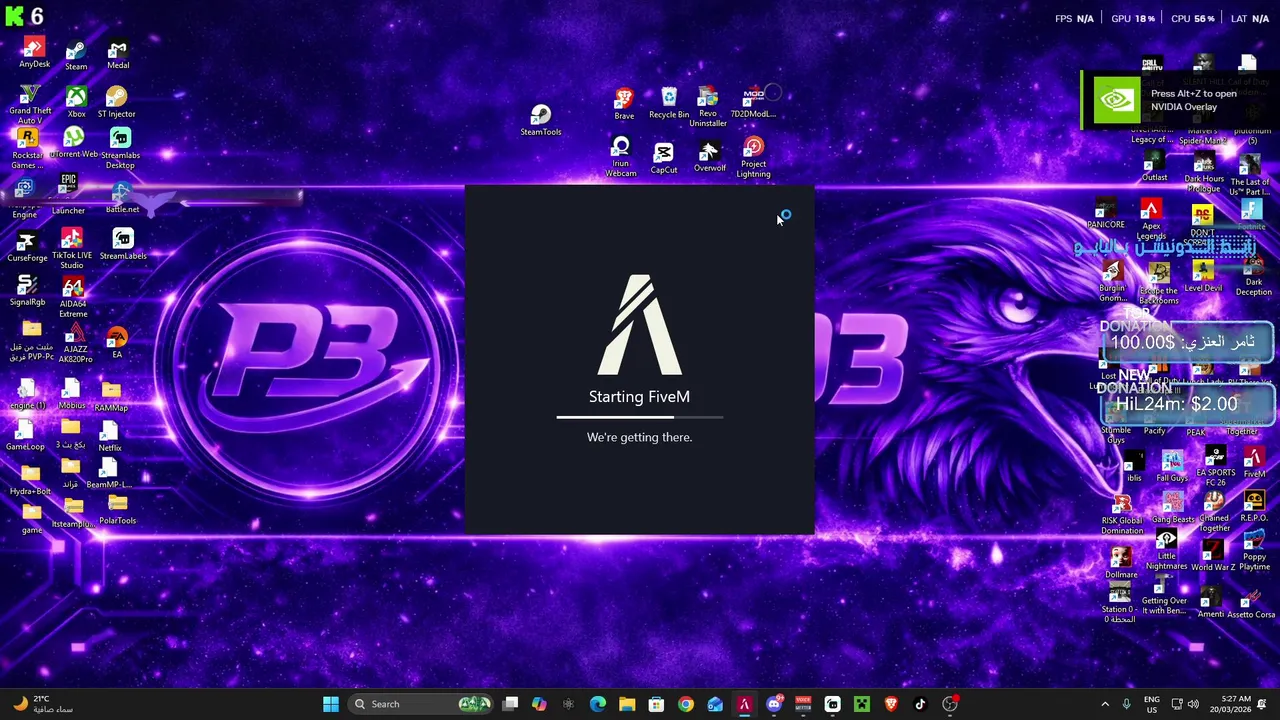Click the FiveM loading progress bar
The height and width of the screenshot is (720, 1280).
click(640, 417)
